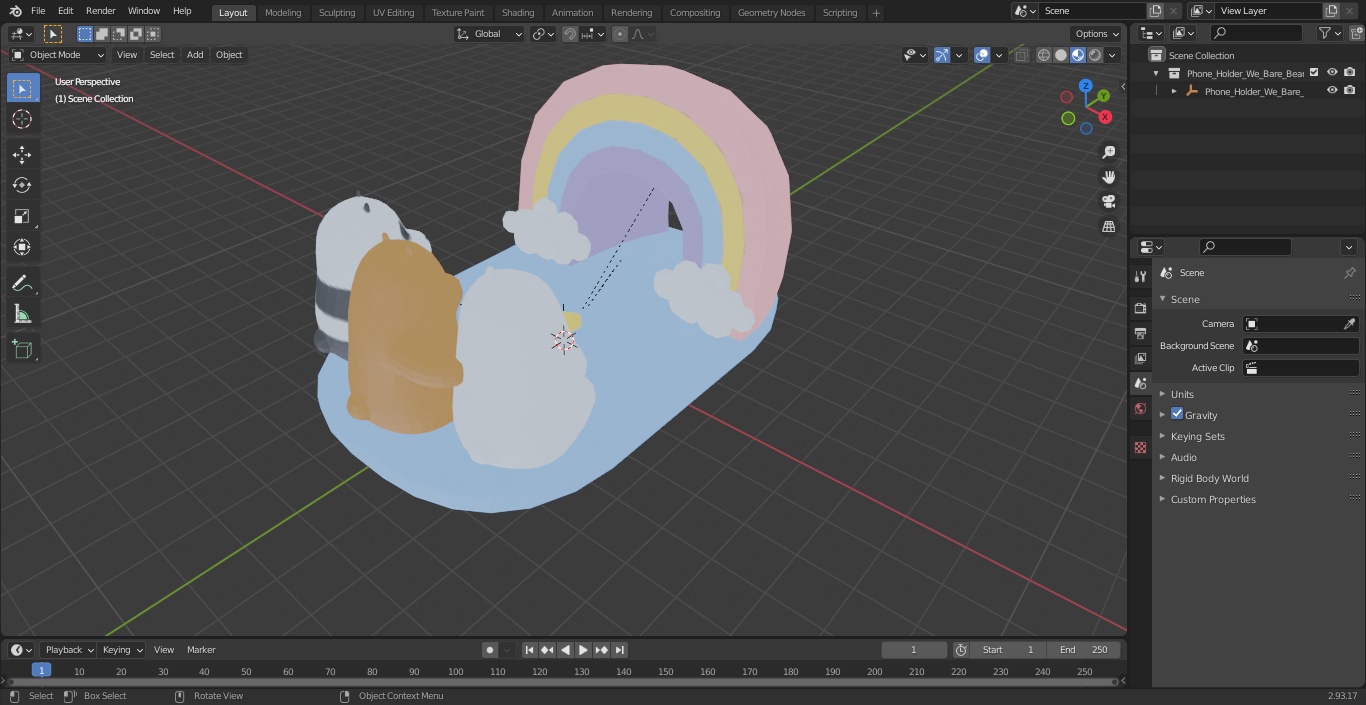Open the pivot point dropdown
Image resolution: width=1366 pixels, height=705 pixels.
[543, 34]
